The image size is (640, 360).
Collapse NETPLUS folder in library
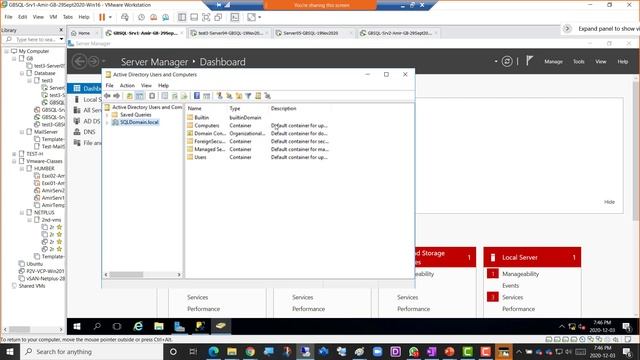point(22,213)
